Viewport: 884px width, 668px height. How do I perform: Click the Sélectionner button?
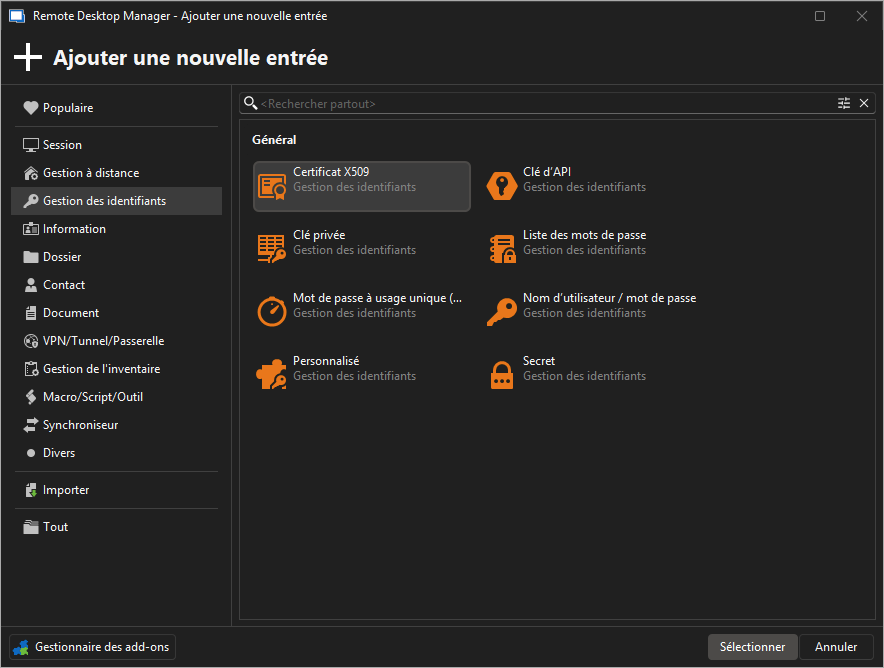click(752, 647)
